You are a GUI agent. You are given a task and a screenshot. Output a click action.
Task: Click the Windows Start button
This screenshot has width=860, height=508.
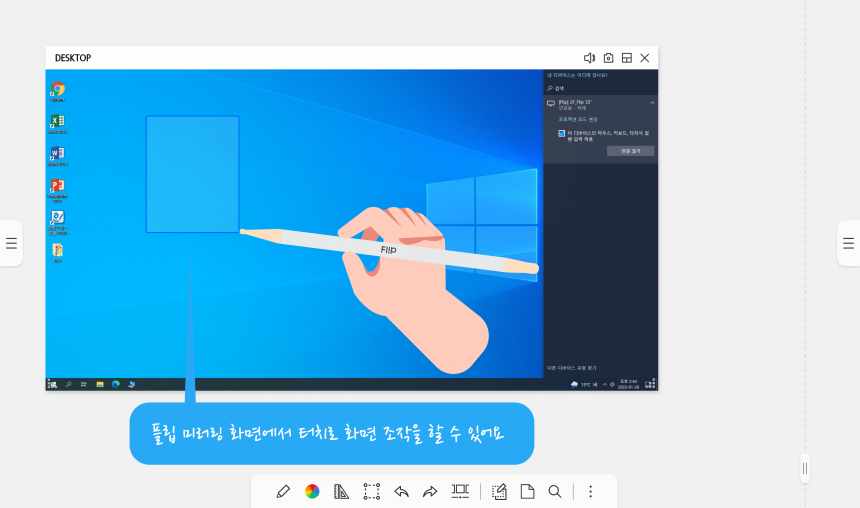tap(52, 385)
